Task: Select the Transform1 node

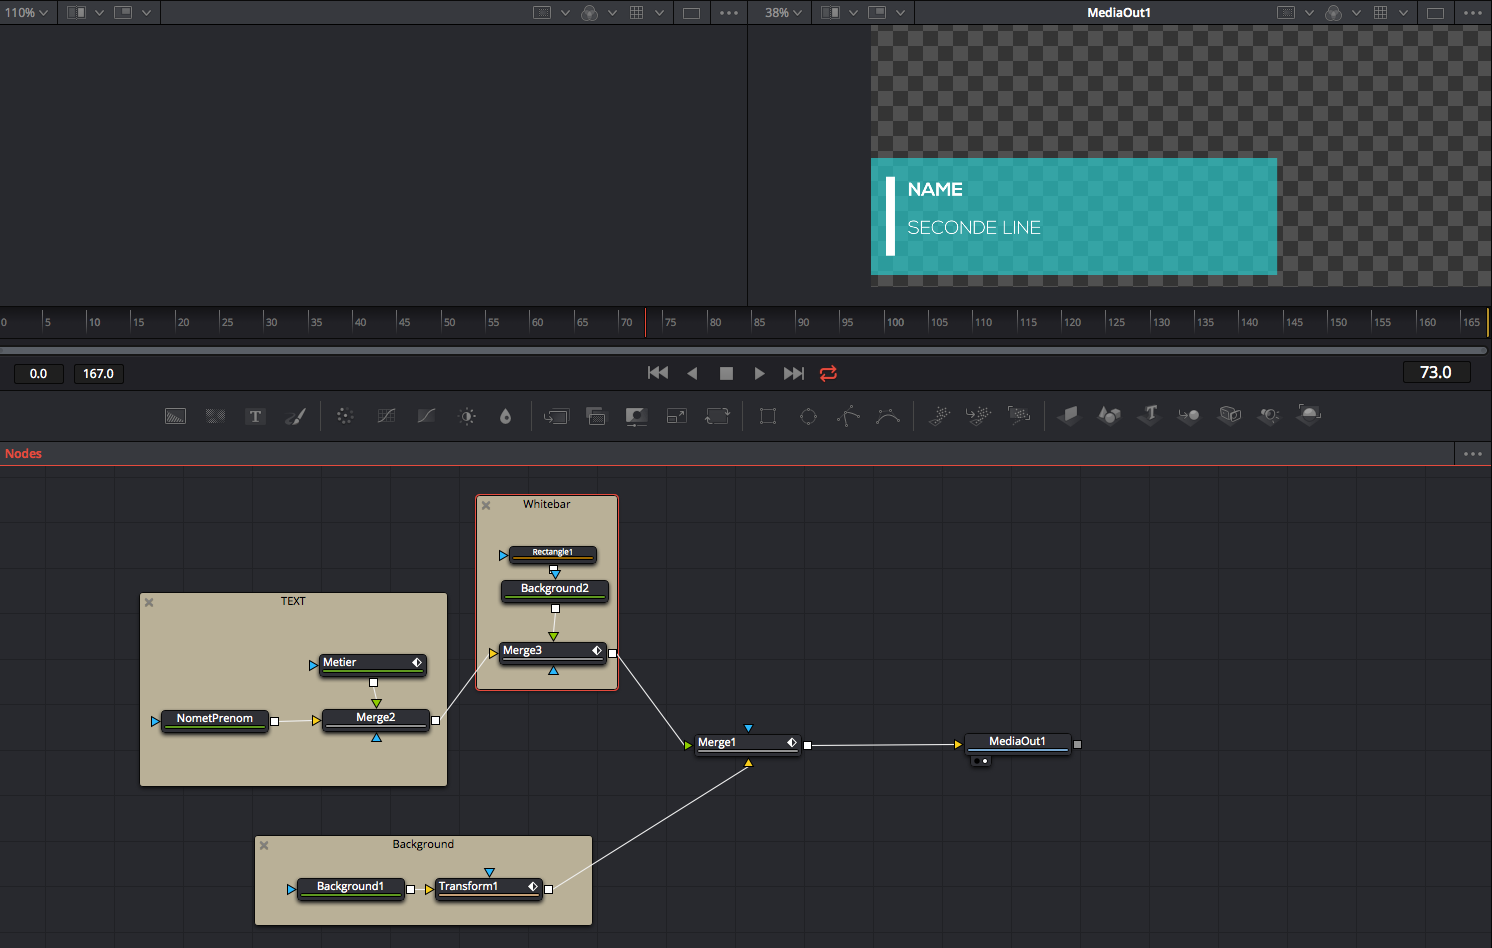Action: pyautogui.click(x=489, y=887)
